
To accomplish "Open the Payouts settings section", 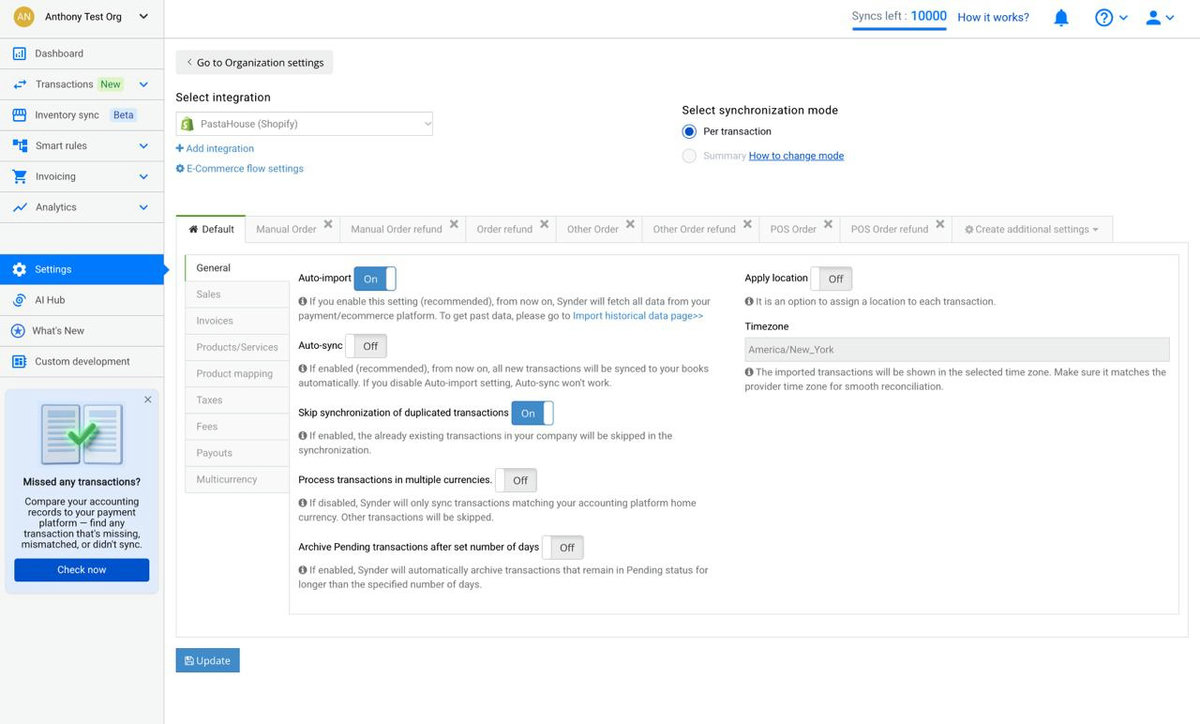I will (237, 453).
